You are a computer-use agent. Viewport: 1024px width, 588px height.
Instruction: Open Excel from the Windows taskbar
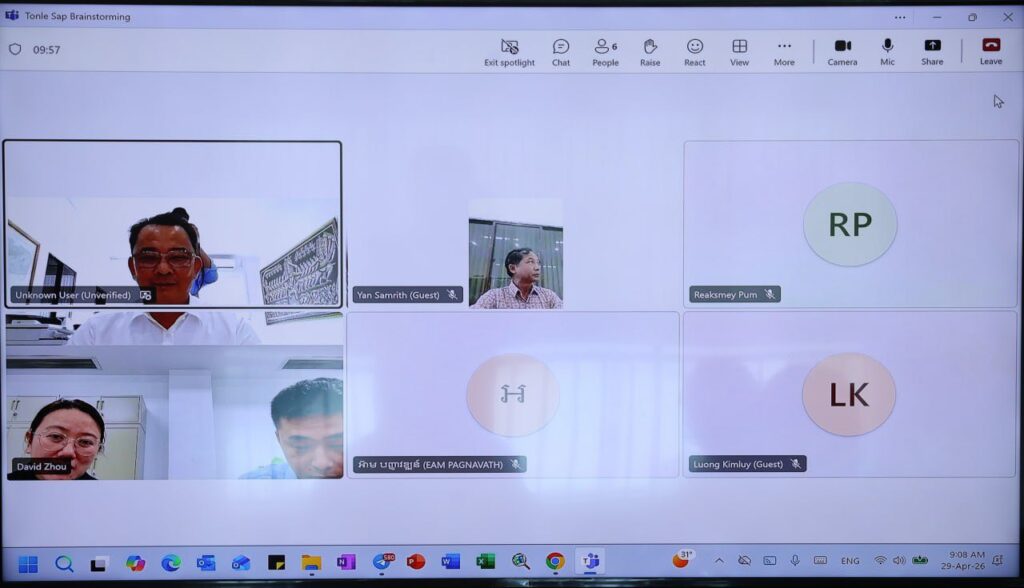(485, 562)
